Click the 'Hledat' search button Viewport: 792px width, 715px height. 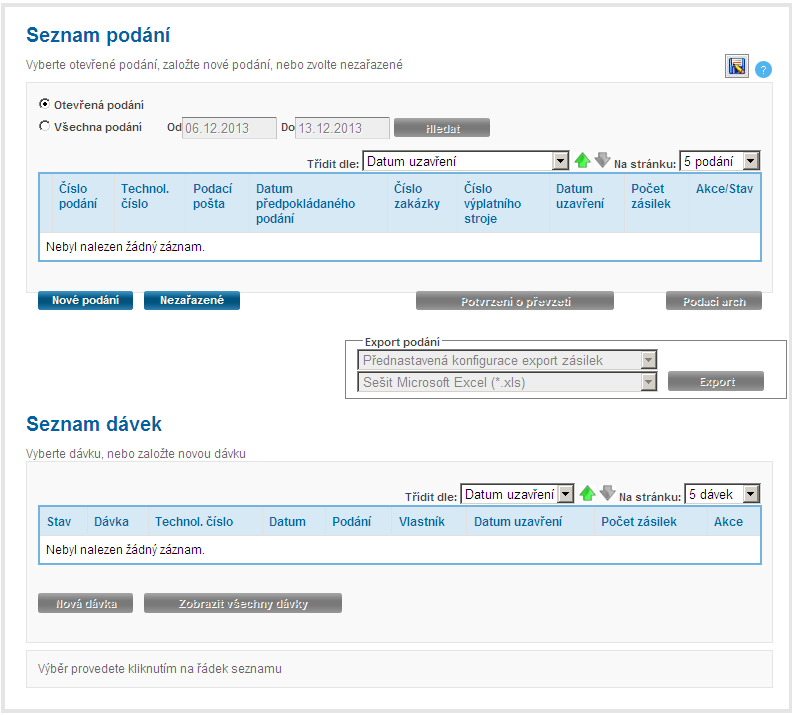(442, 128)
